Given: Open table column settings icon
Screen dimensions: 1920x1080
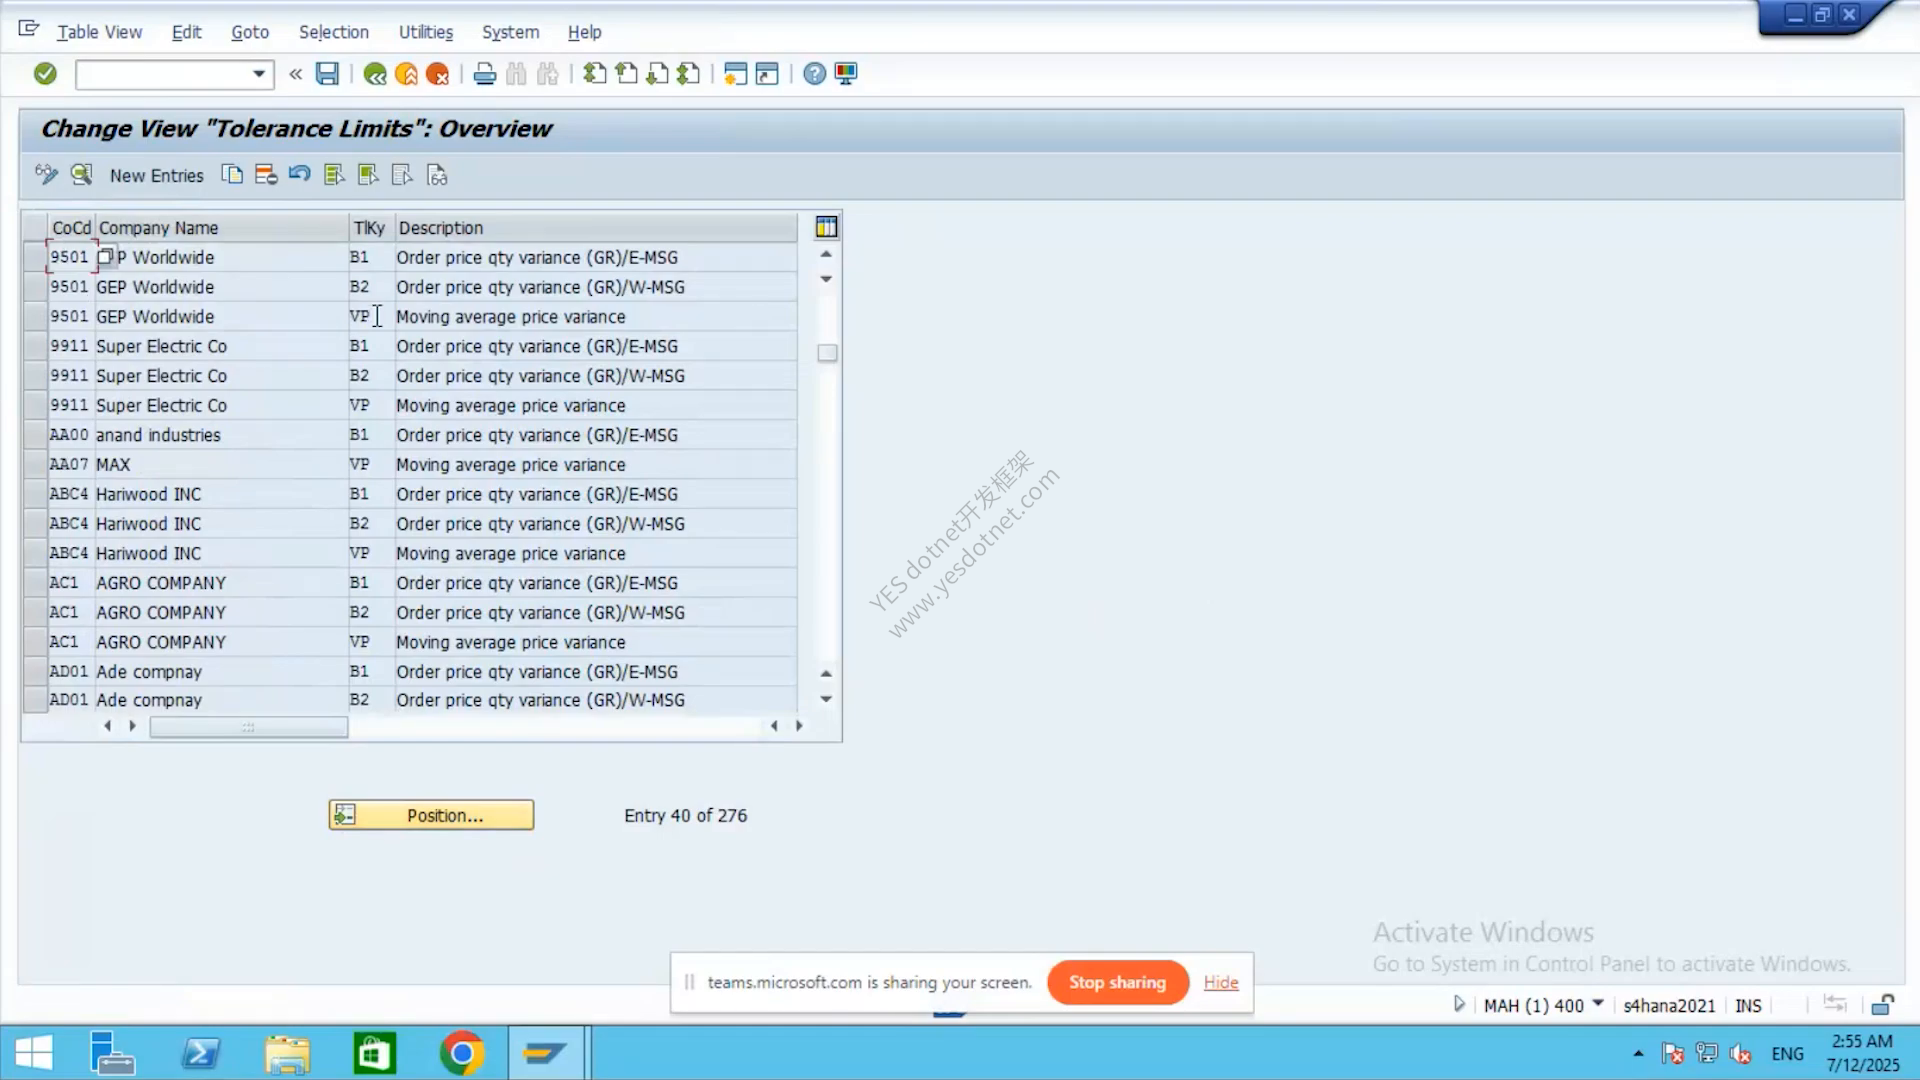Looking at the screenshot, I should click(826, 227).
